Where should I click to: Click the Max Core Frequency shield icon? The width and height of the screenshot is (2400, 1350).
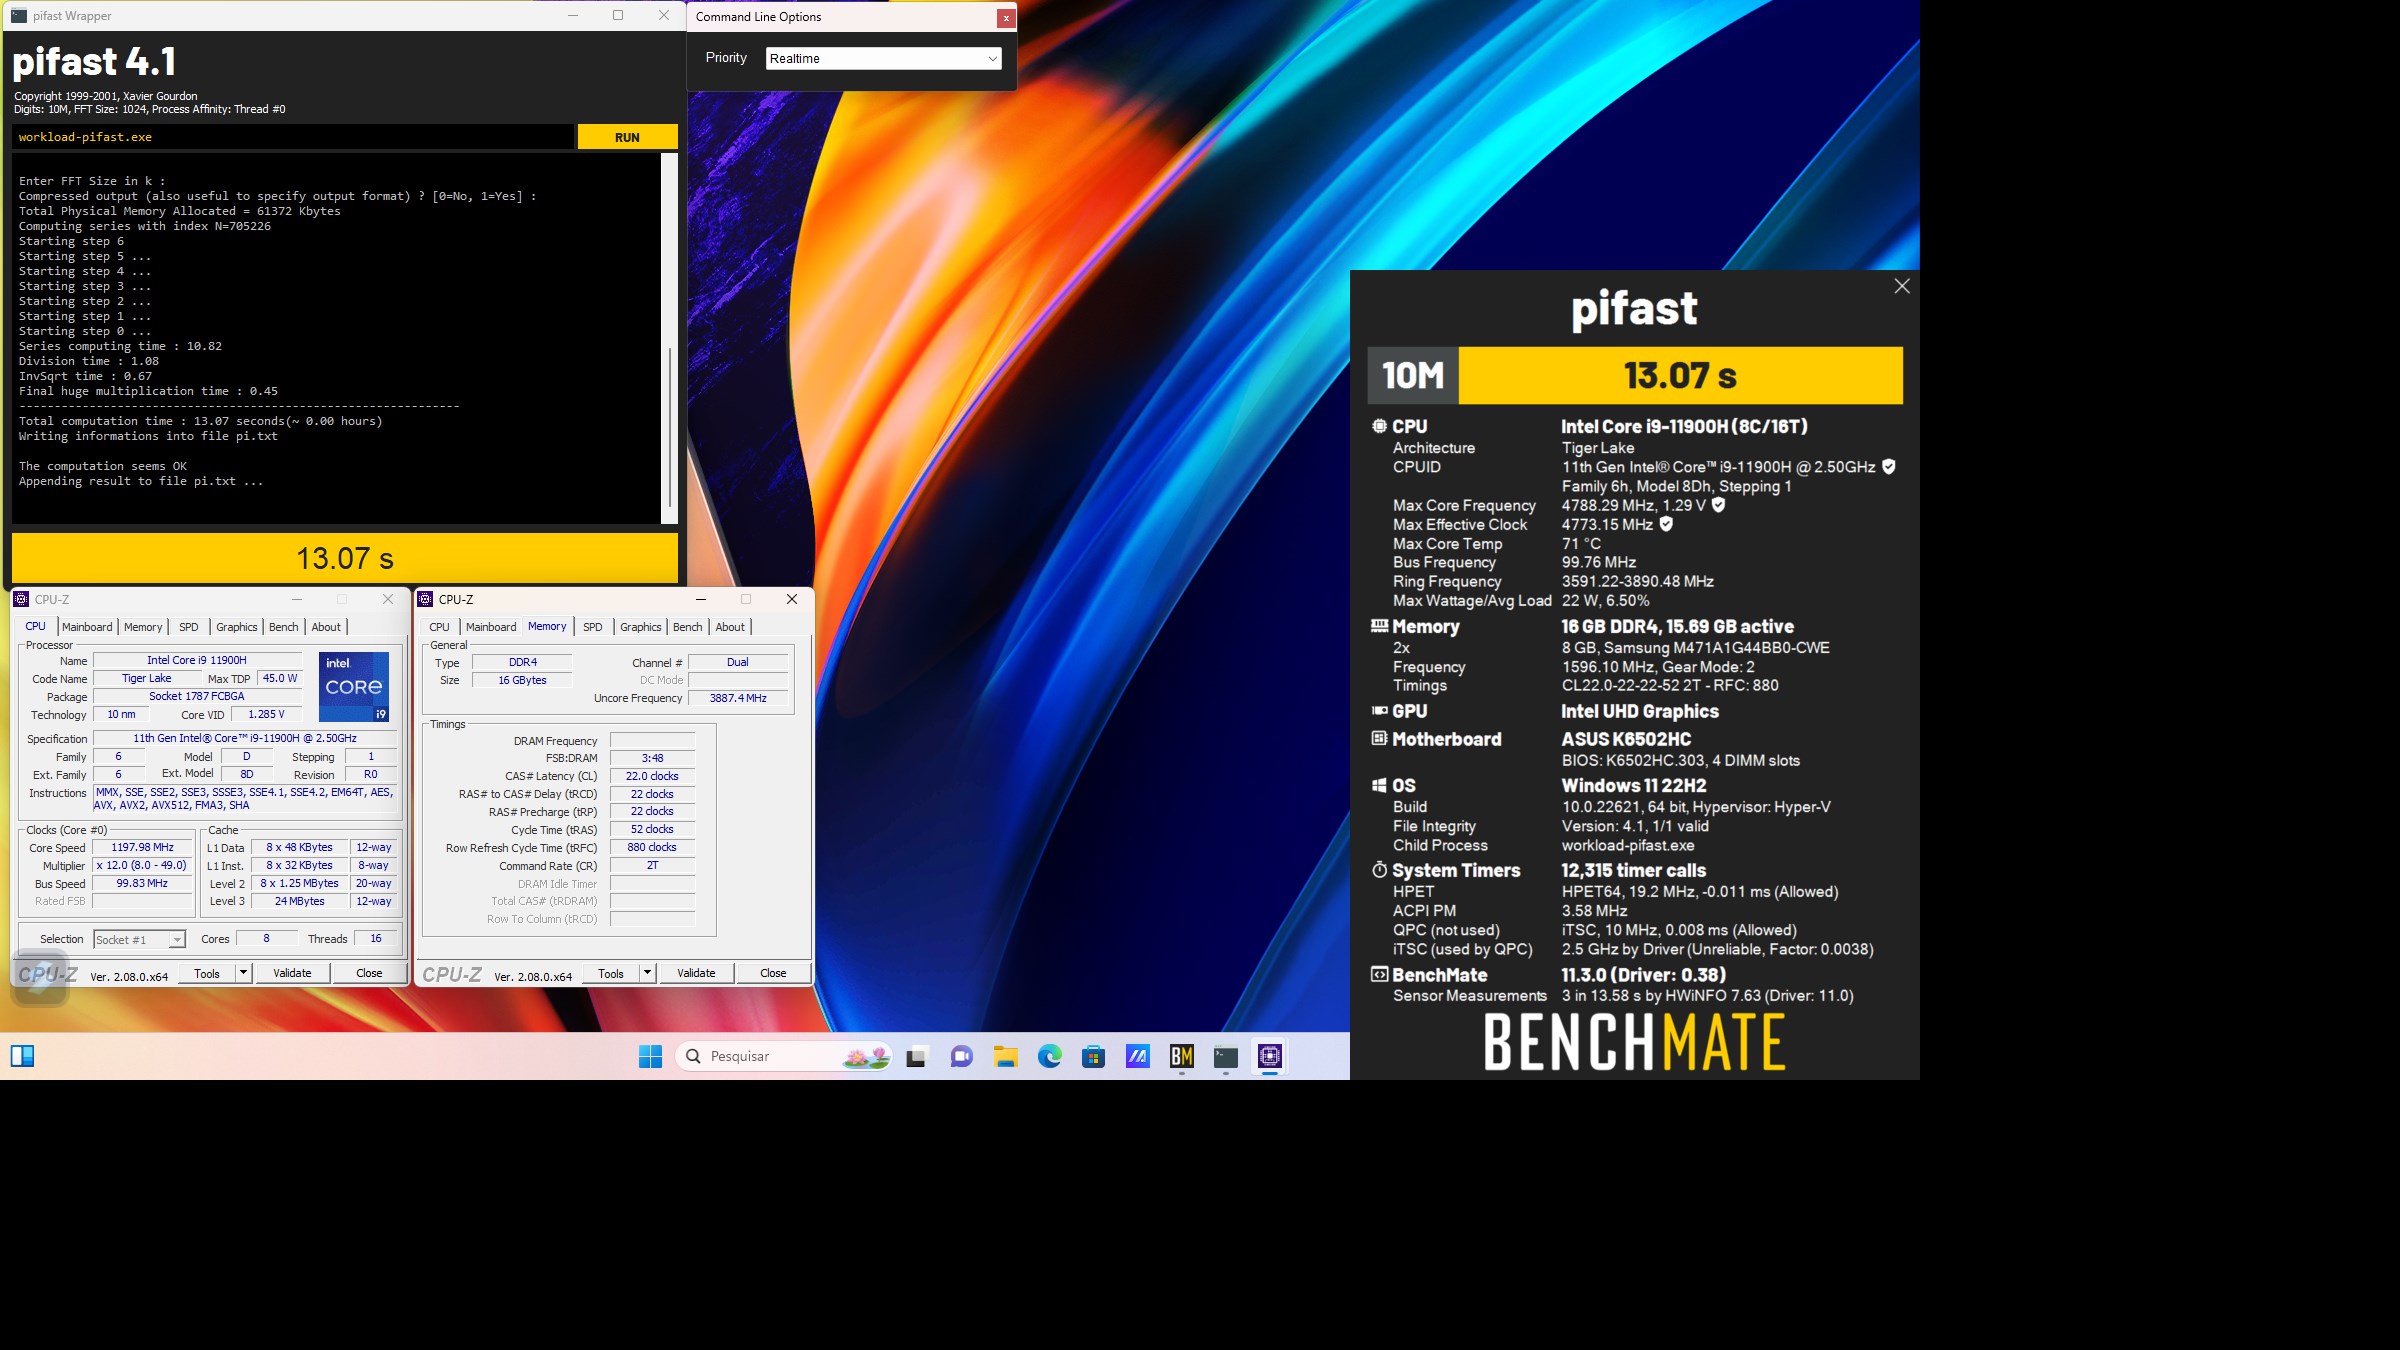(x=1718, y=505)
